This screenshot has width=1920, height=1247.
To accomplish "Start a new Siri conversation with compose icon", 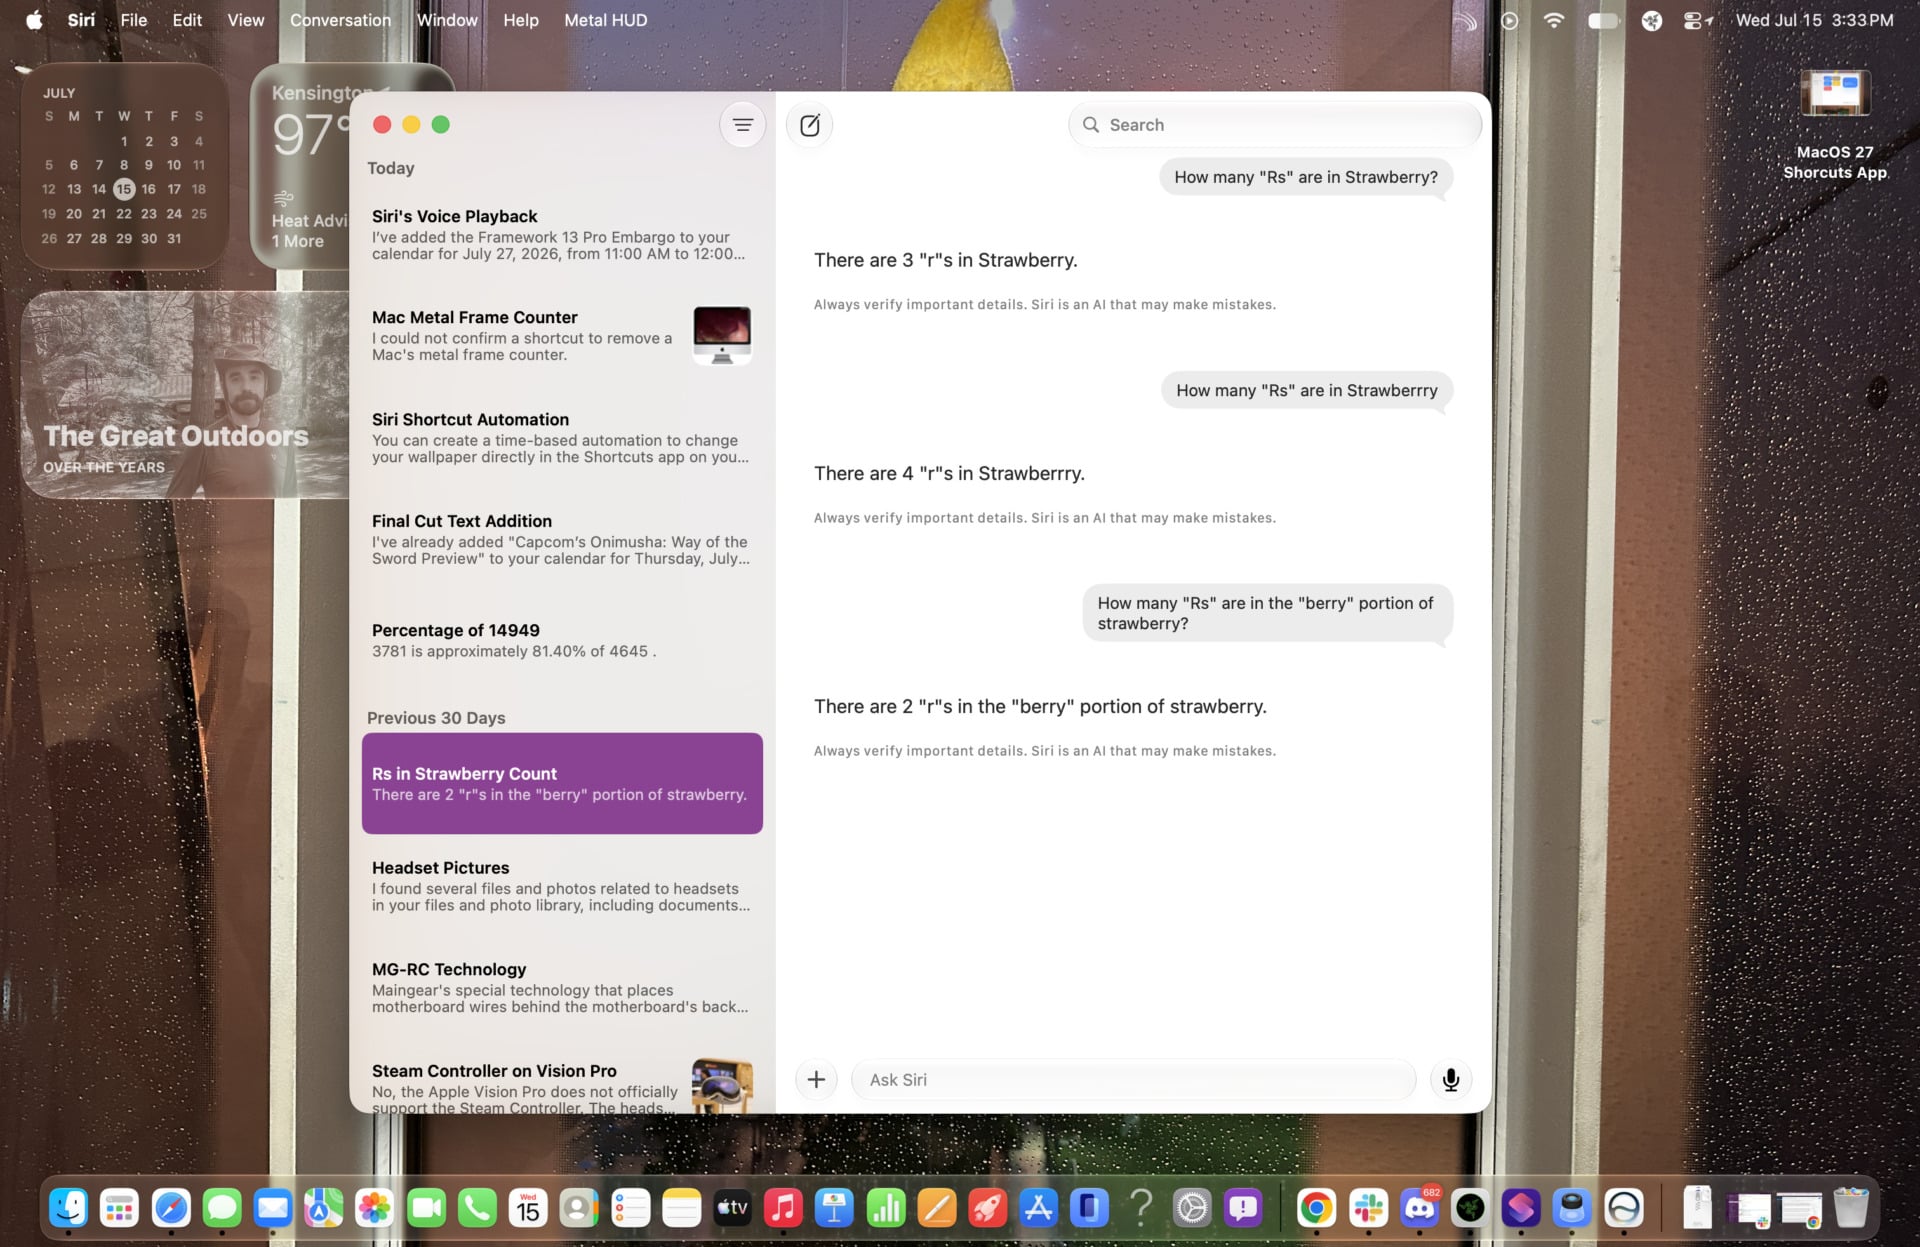I will click(x=810, y=125).
